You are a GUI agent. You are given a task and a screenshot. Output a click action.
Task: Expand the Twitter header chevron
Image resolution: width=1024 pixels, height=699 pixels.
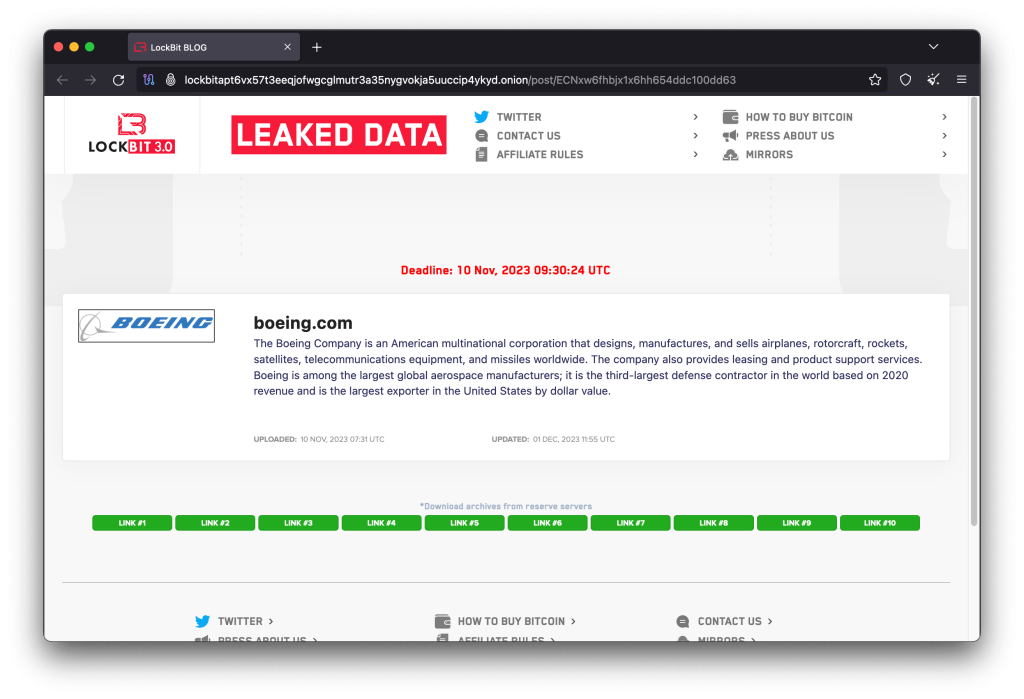tap(696, 117)
